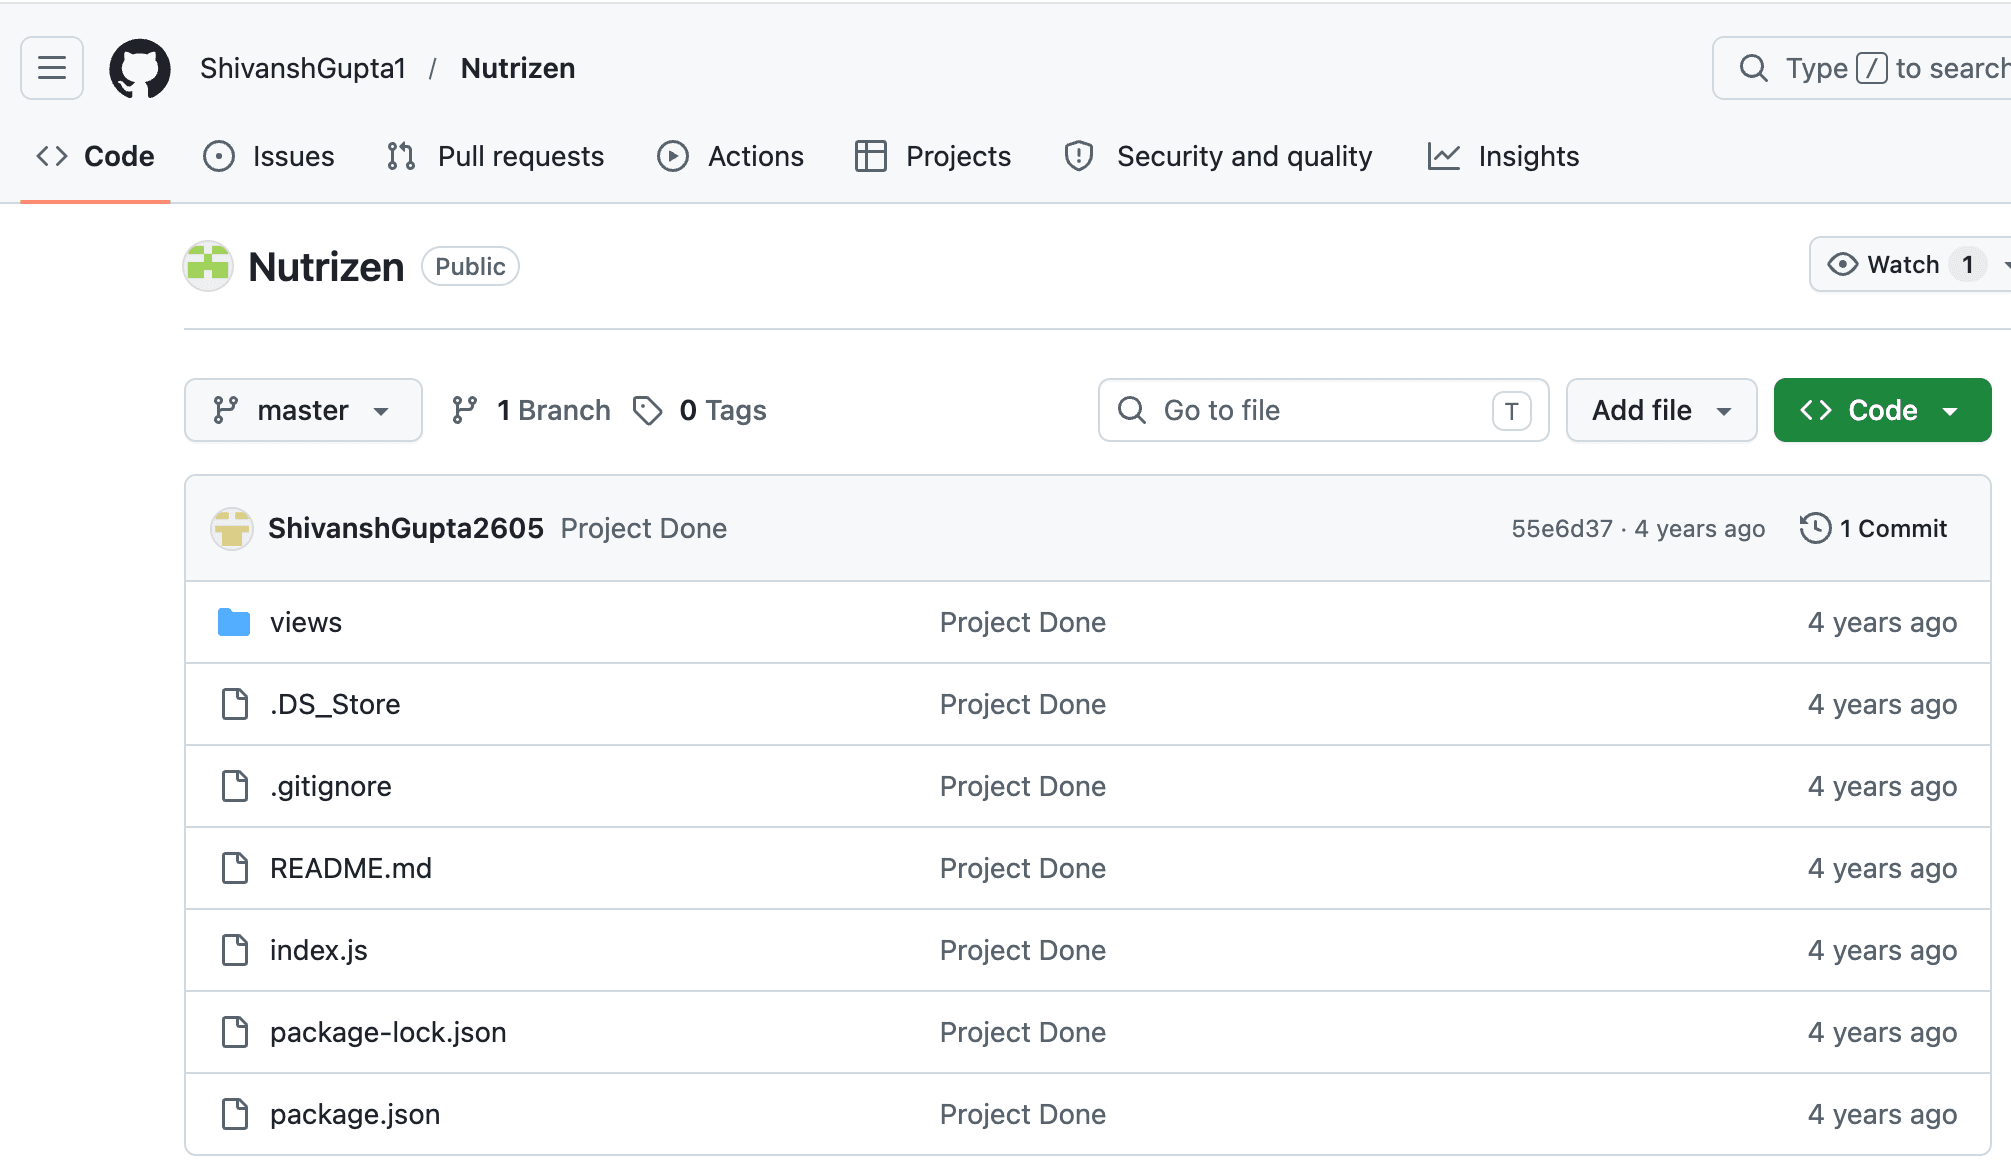Click the 4 years ago timestamp for views

coord(1882,622)
